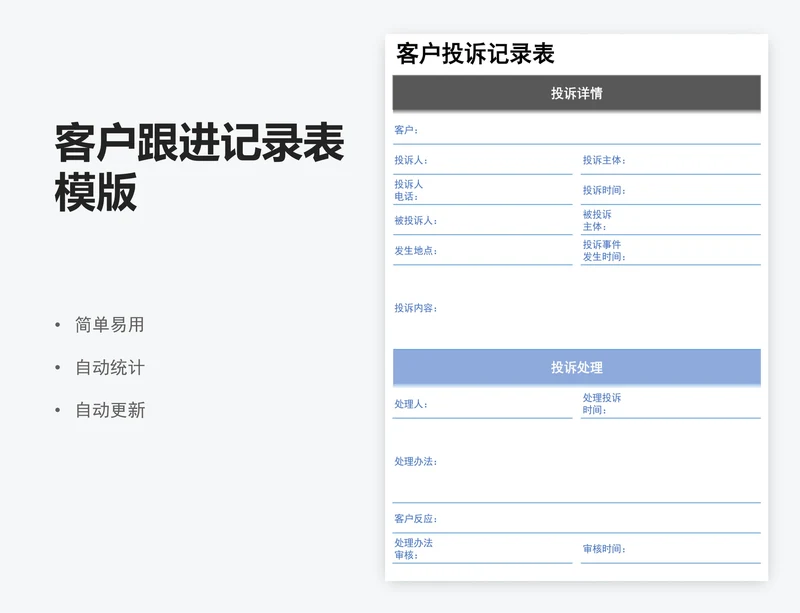The image size is (800, 613).
Task: Click the "客户反应:" field
Action: tap(577, 519)
